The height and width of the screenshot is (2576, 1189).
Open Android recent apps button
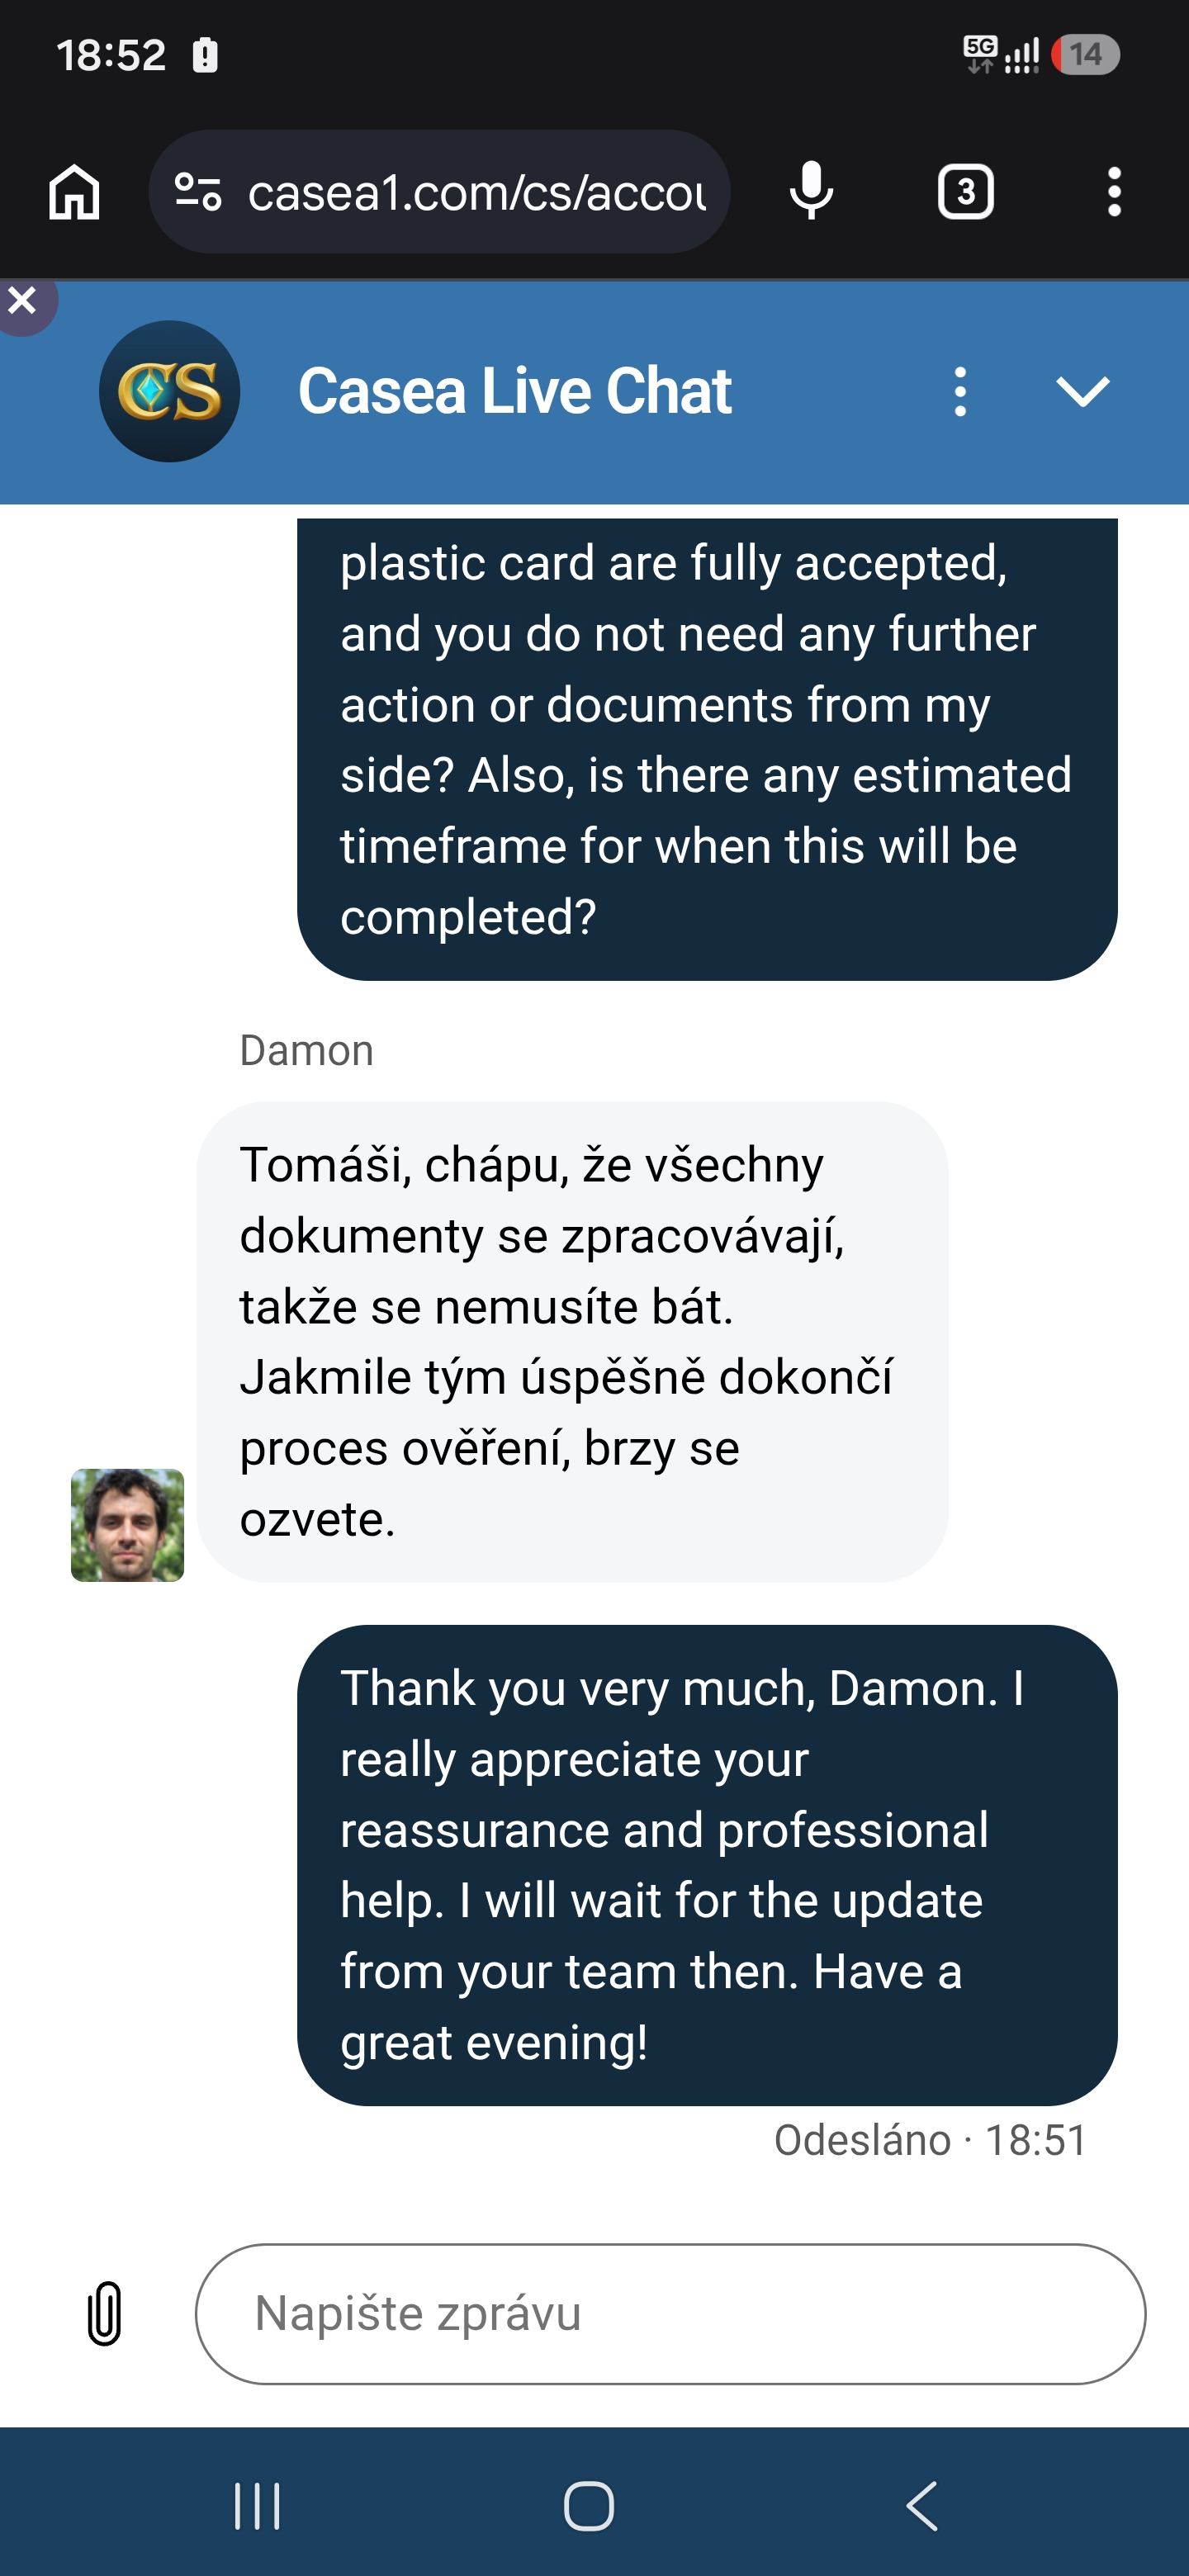coord(257,2505)
